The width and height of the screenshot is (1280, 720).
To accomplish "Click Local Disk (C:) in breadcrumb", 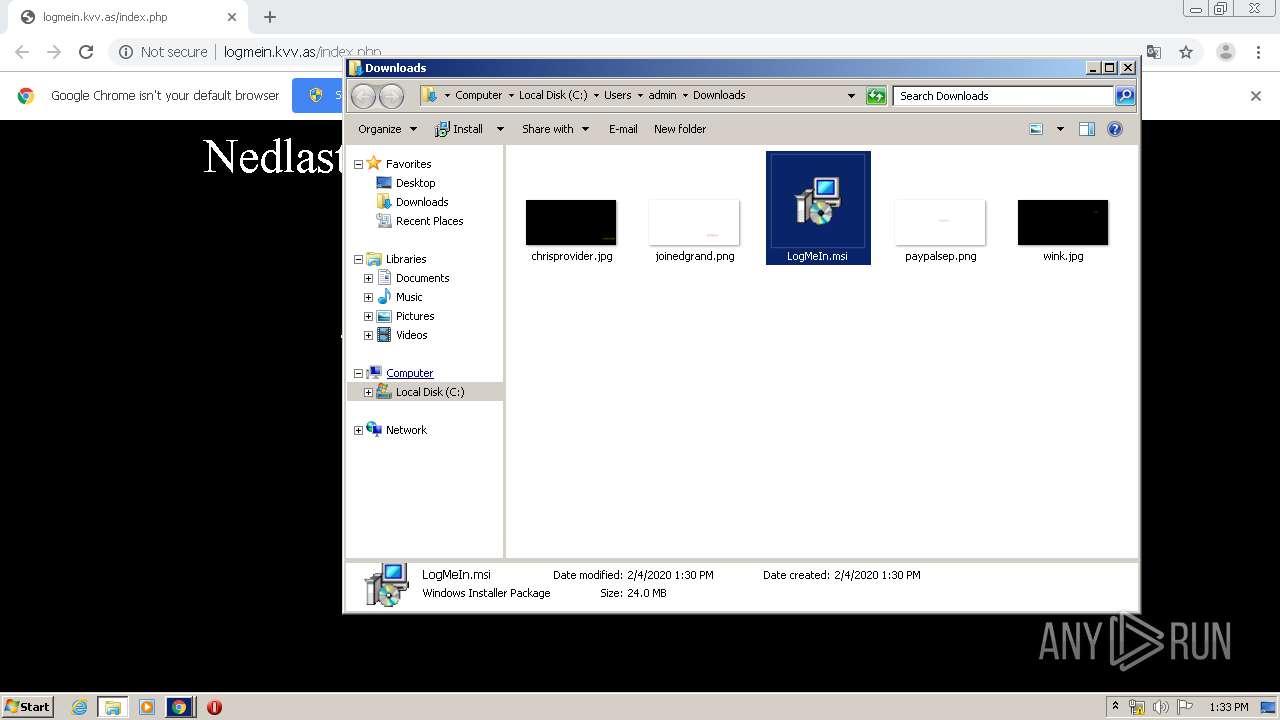I will tap(553, 95).
